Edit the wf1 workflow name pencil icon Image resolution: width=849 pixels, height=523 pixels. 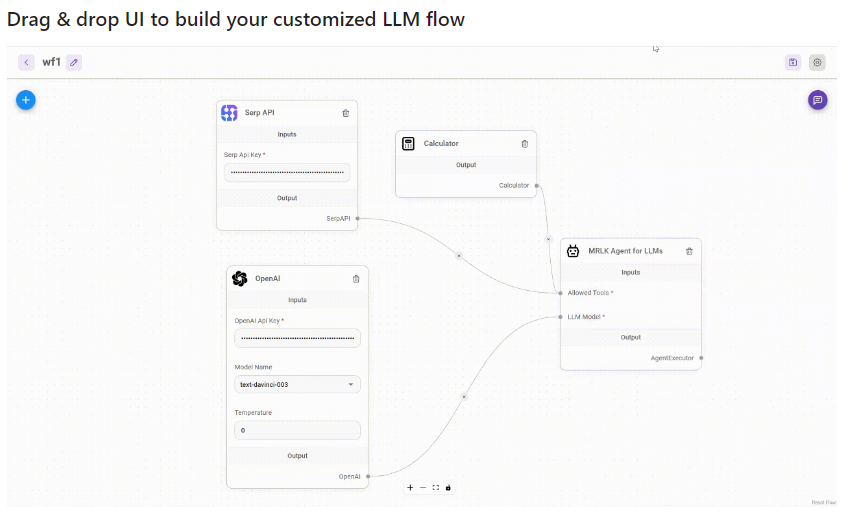point(74,62)
